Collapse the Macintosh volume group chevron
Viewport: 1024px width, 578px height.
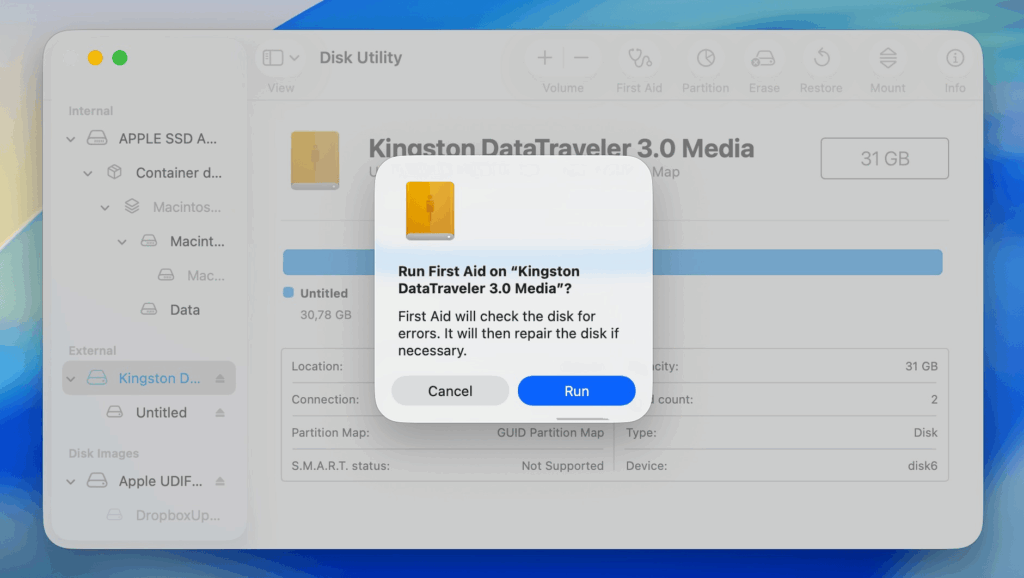[104, 208]
